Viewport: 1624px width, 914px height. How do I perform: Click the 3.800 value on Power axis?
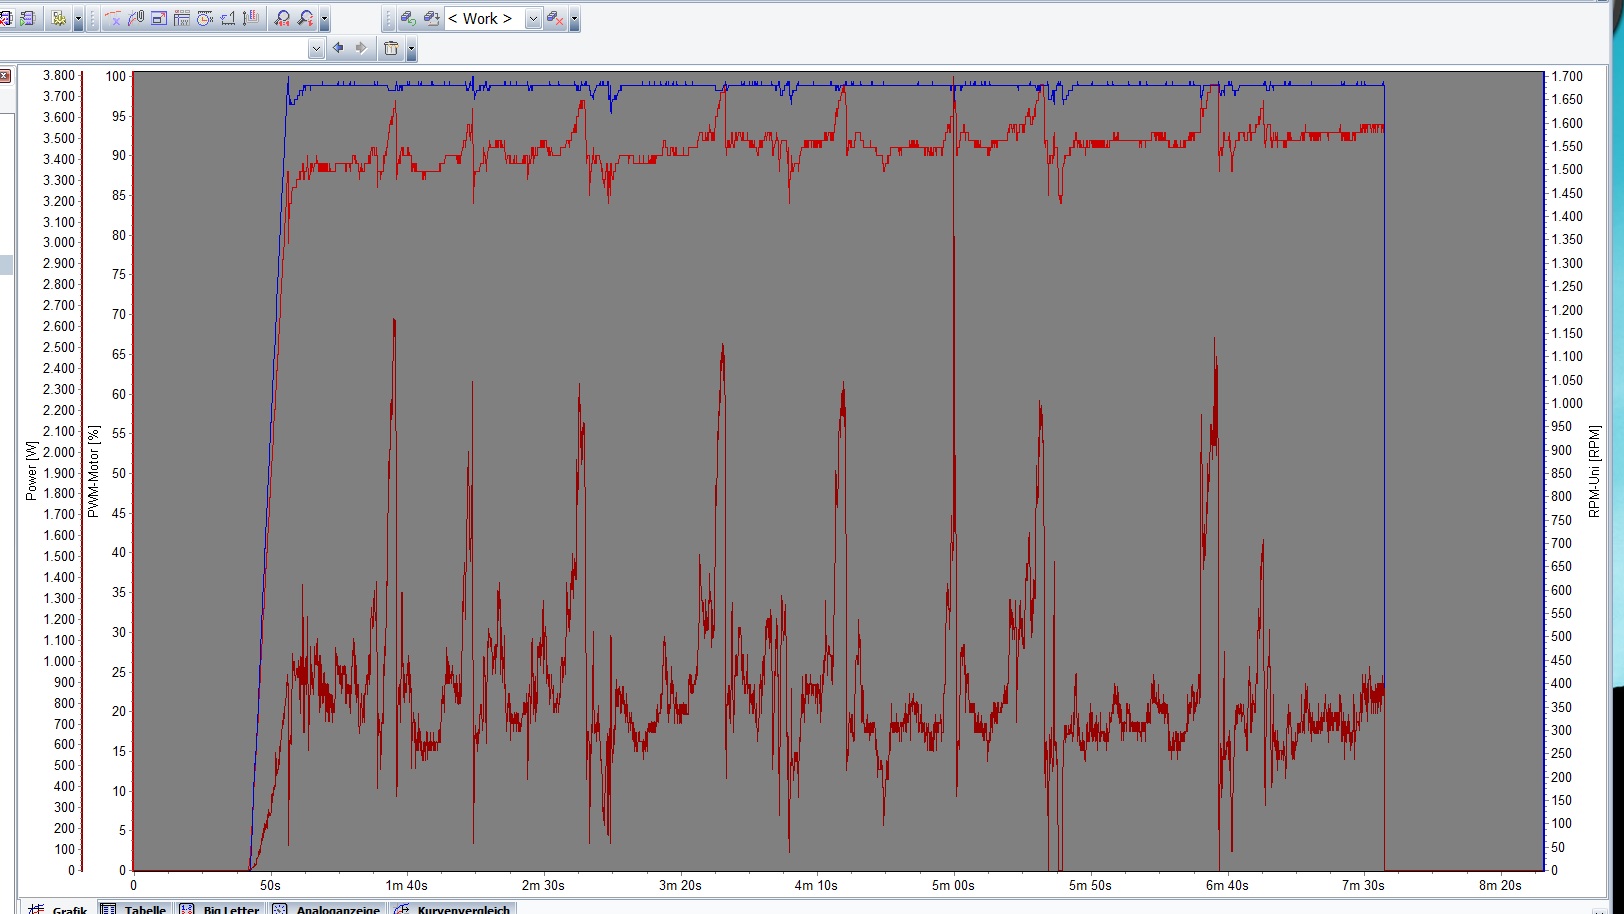58,75
